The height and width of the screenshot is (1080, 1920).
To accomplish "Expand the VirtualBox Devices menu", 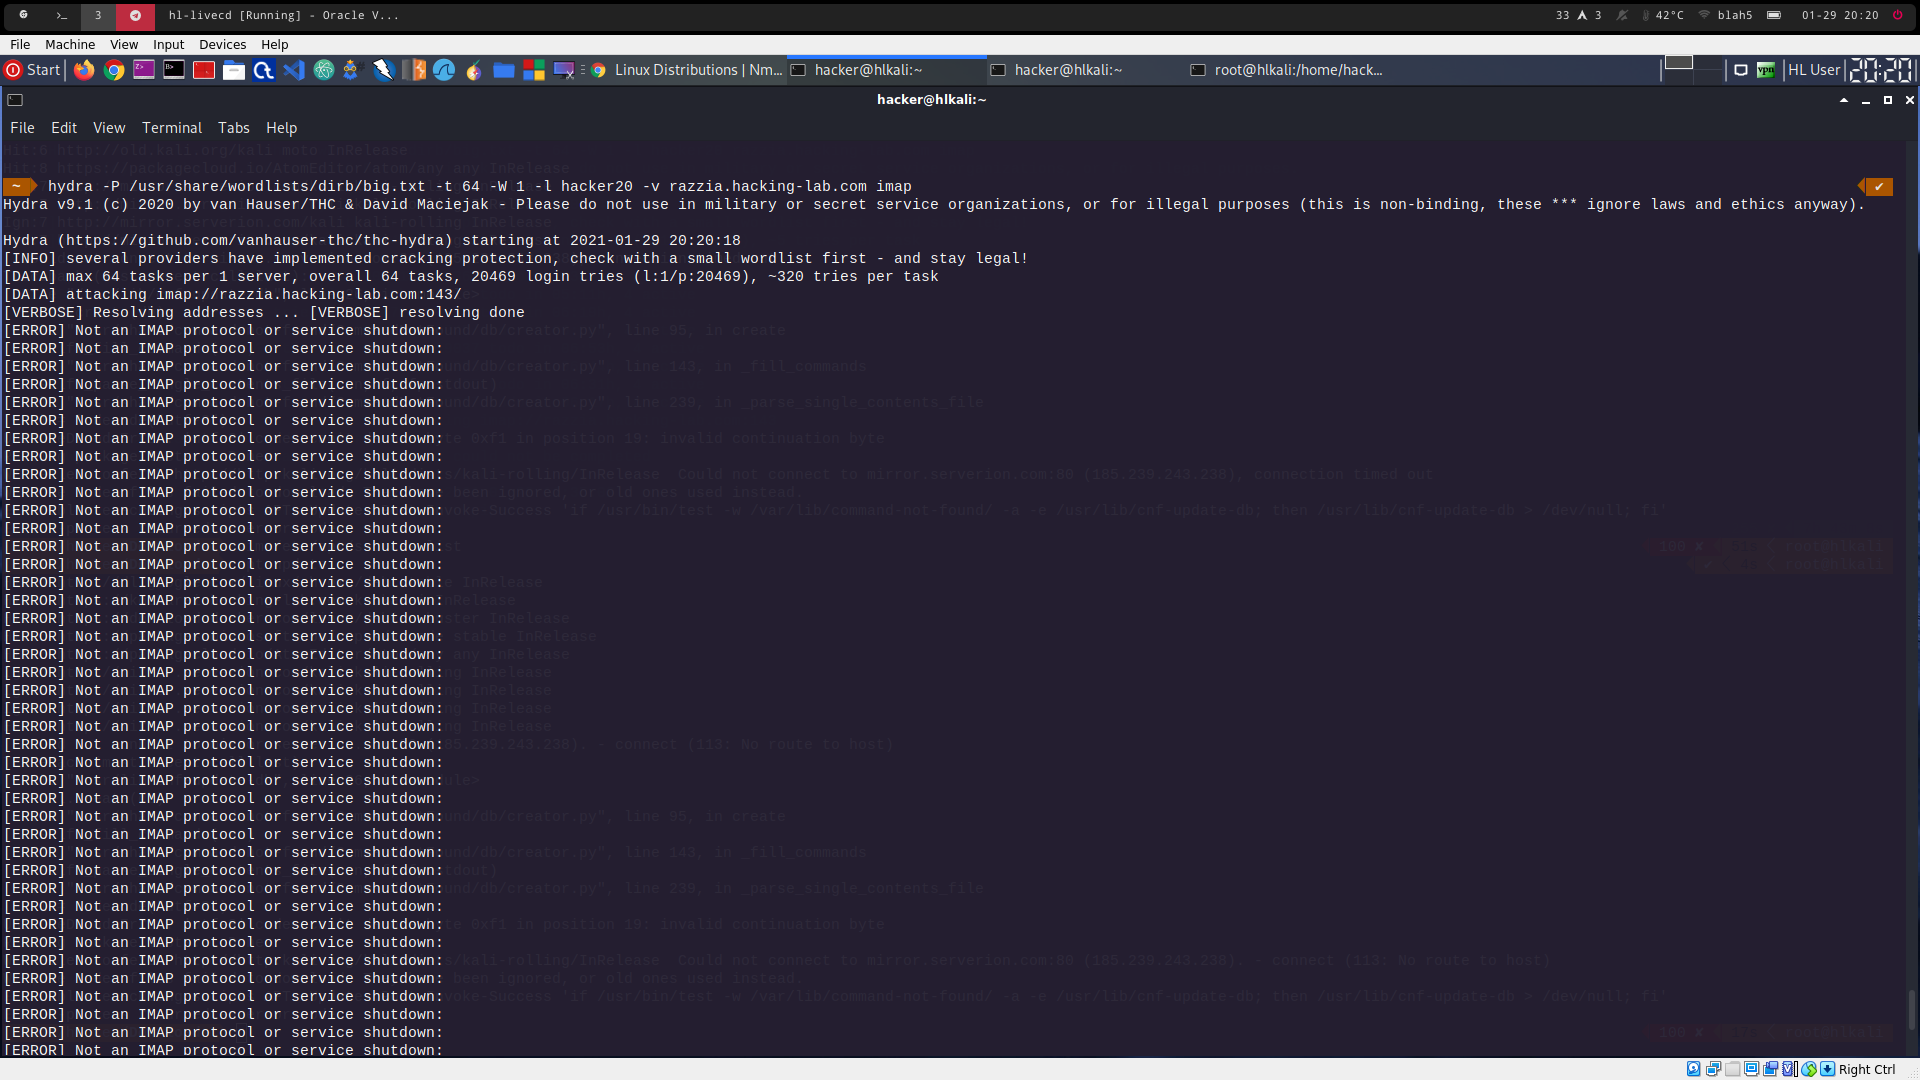I will click(x=222, y=44).
